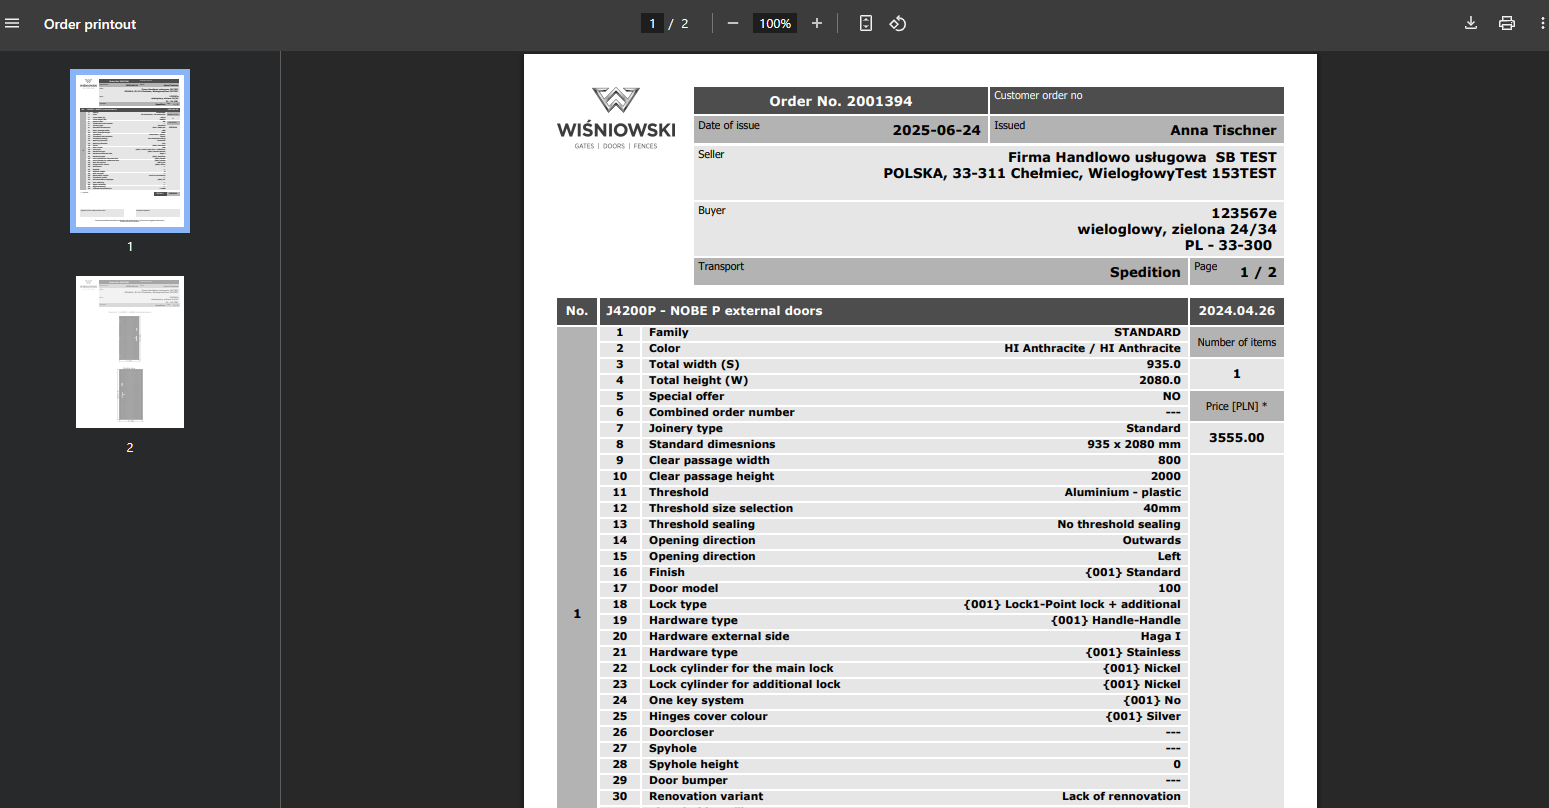Rotate the document counterclockwise
The width and height of the screenshot is (1549, 808).
[x=898, y=24]
